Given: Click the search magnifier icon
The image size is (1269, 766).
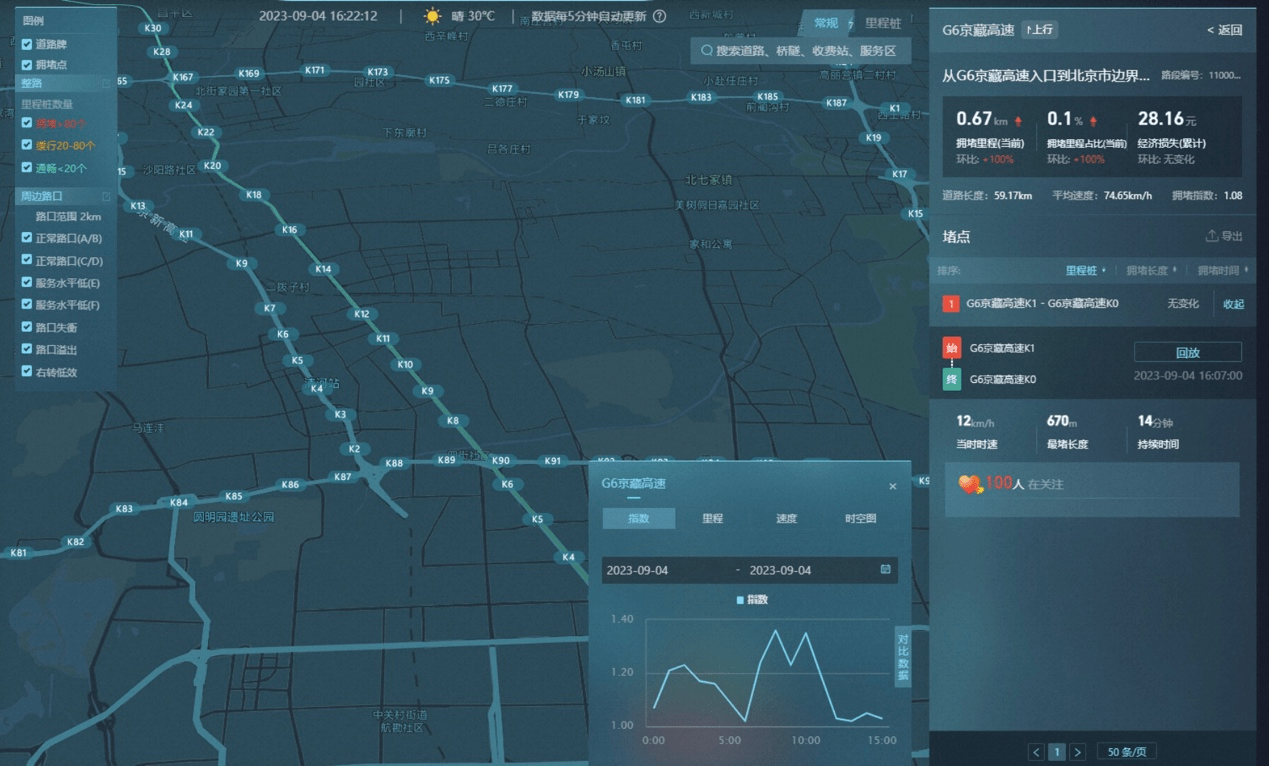Looking at the screenshot, I should 707,51.
